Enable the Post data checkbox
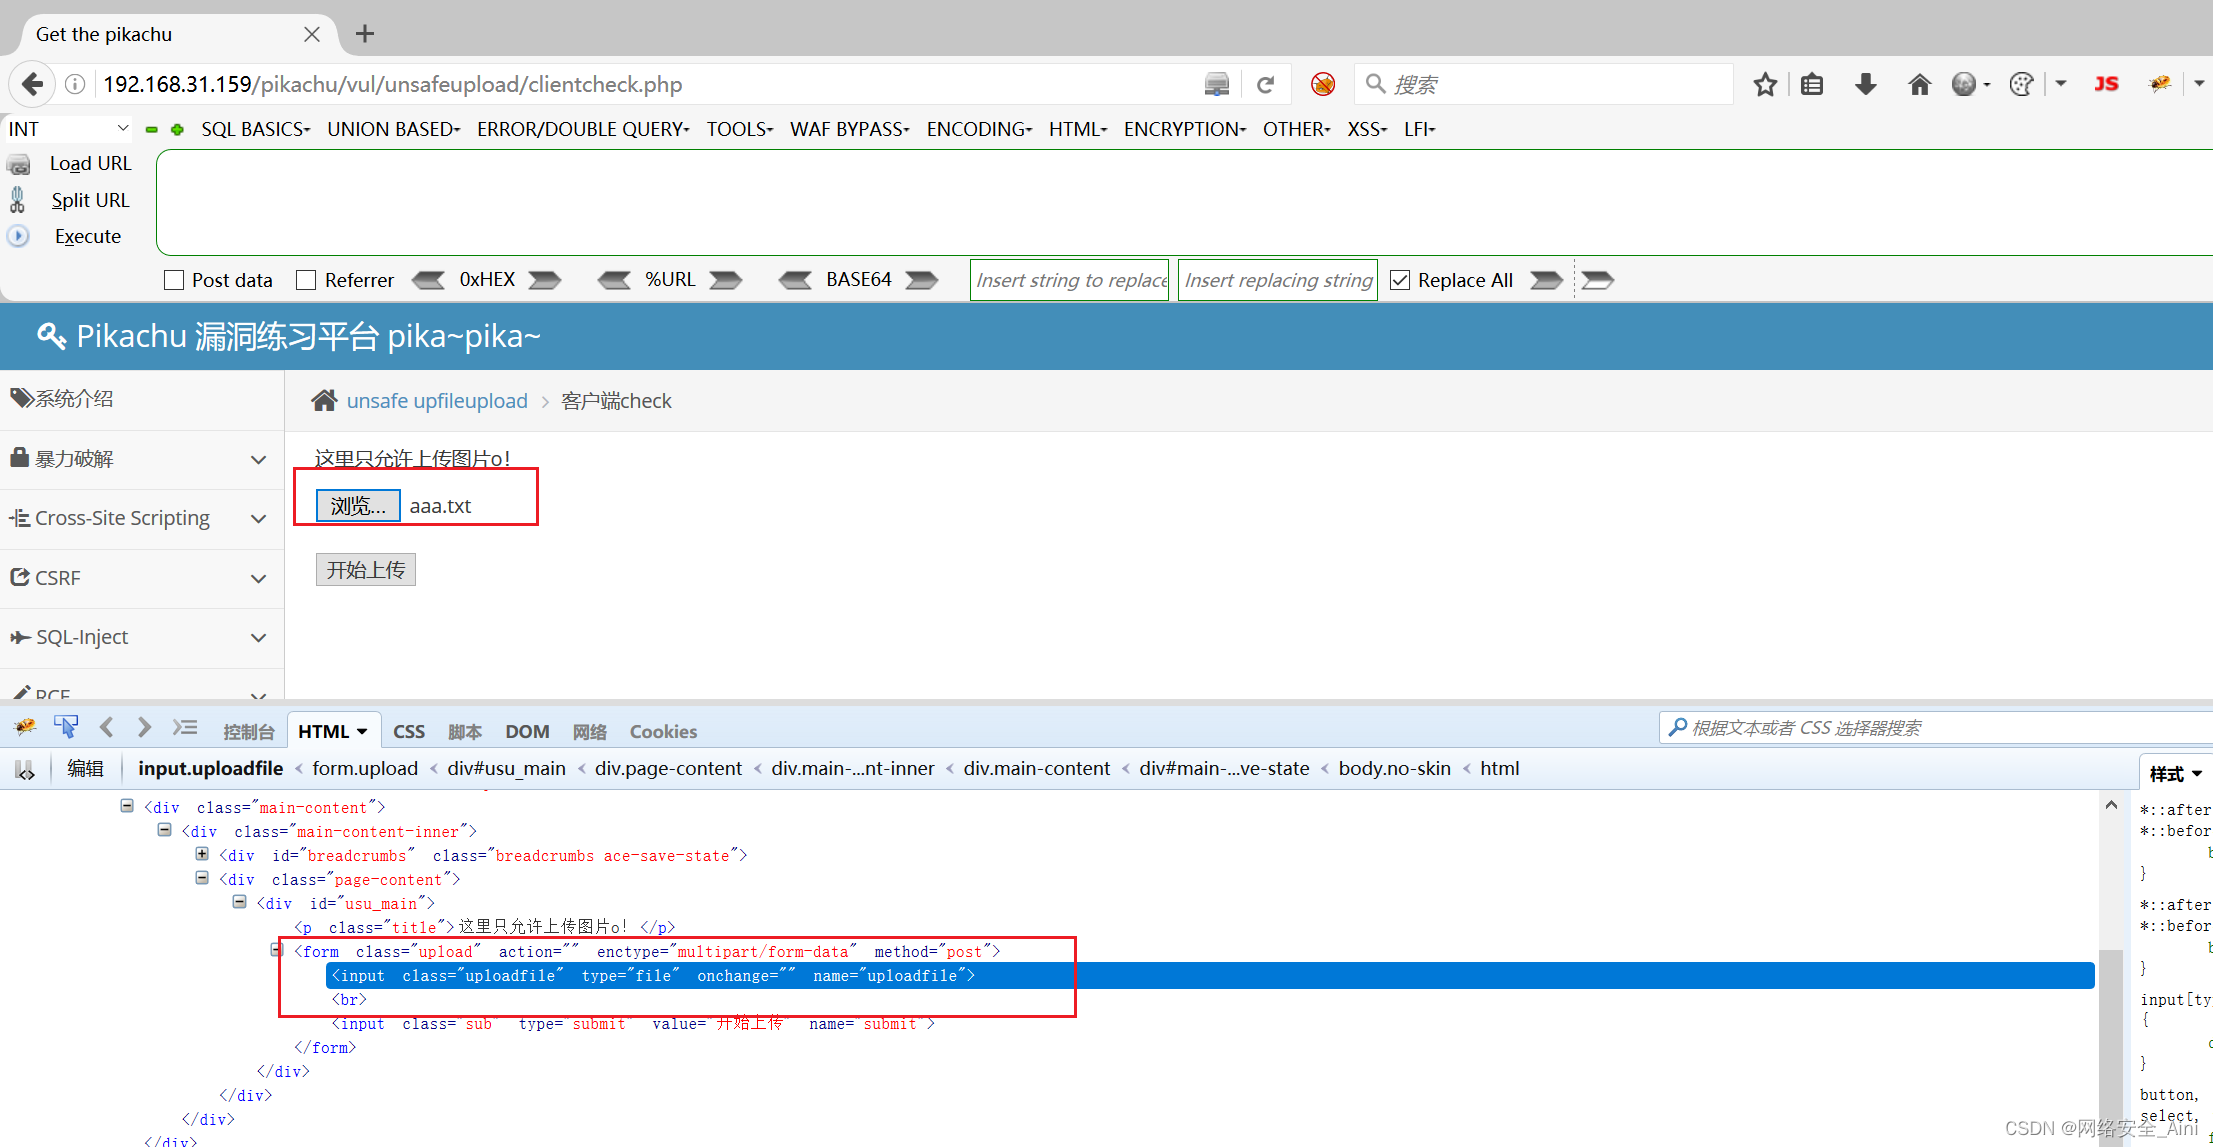 tap(174, 280)
